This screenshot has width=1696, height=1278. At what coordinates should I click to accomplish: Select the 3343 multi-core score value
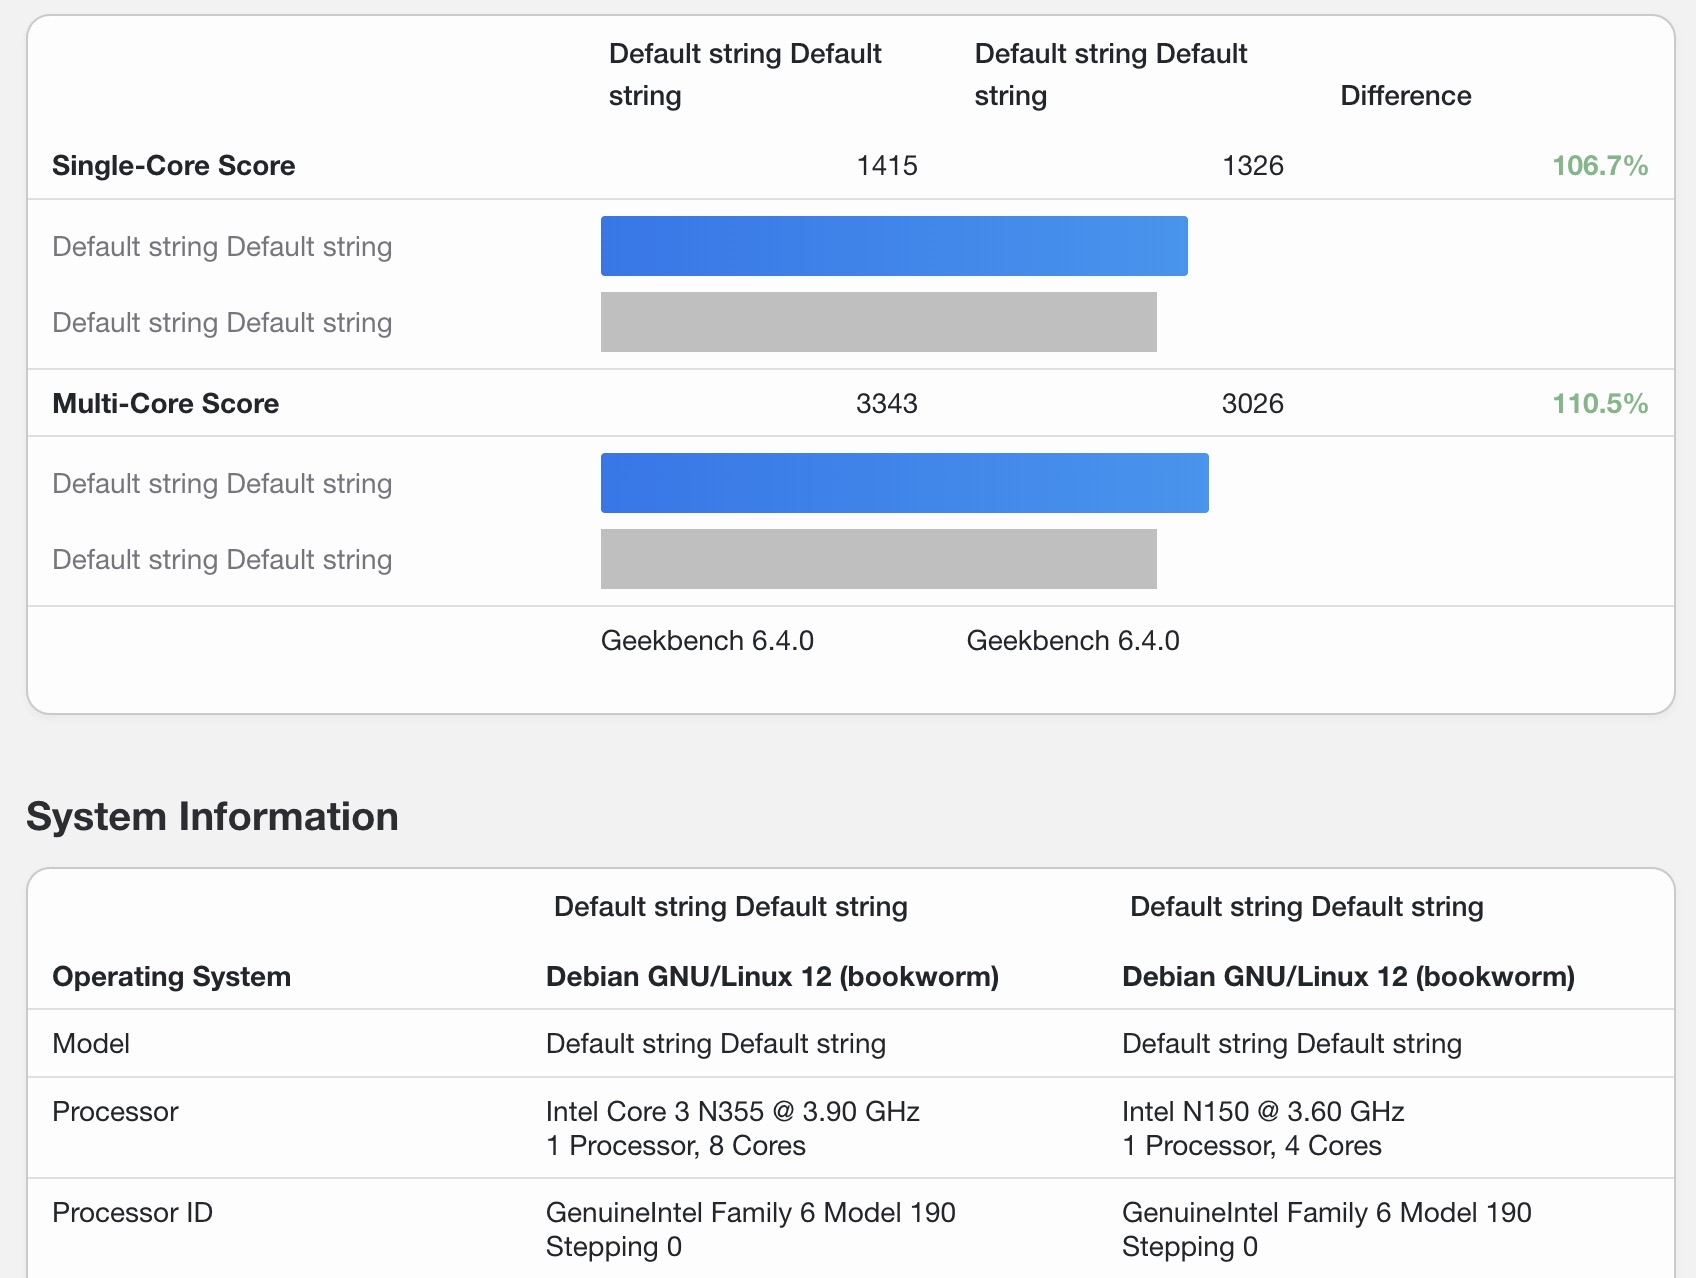tap(886, 404)
